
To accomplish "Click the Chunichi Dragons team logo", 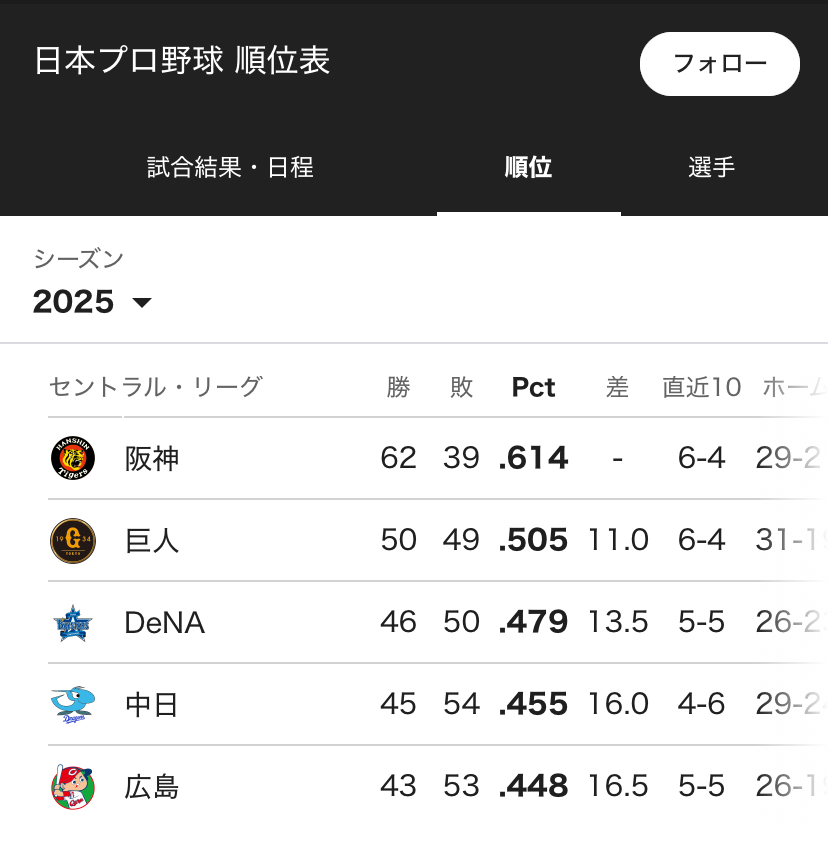I will click(73, 705).
